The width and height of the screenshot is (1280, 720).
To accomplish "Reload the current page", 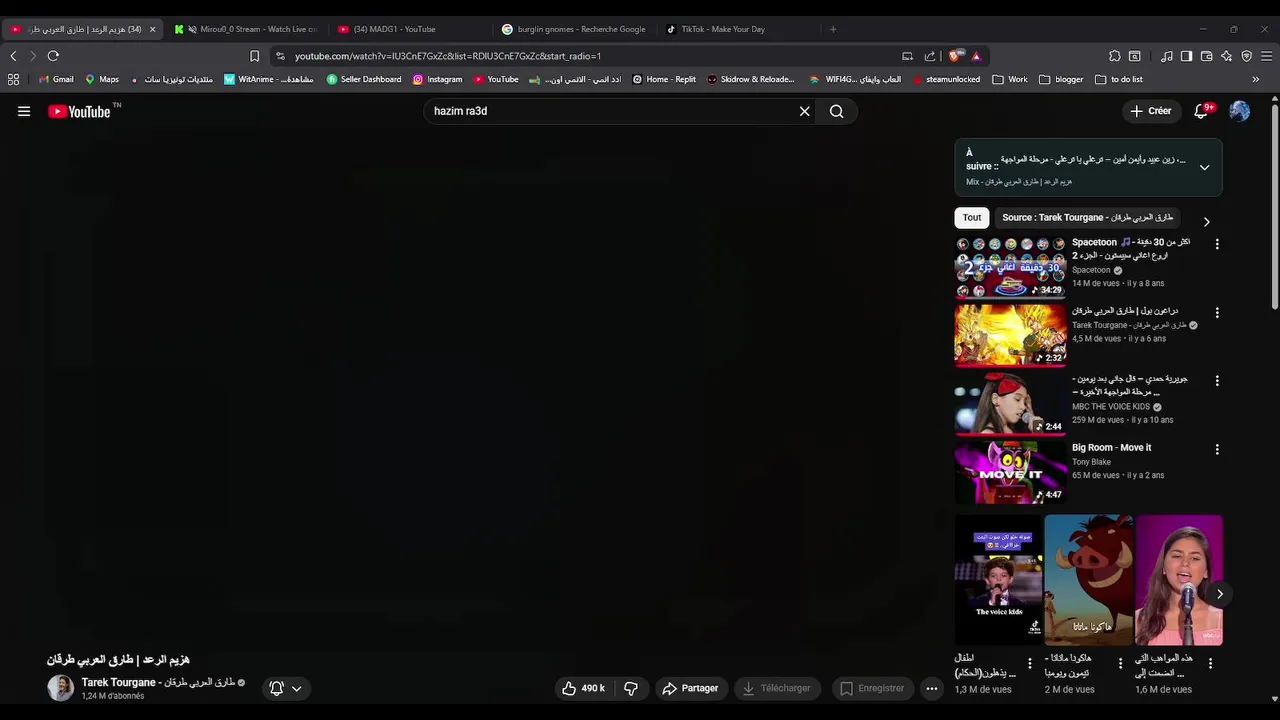I will (53, 56).
